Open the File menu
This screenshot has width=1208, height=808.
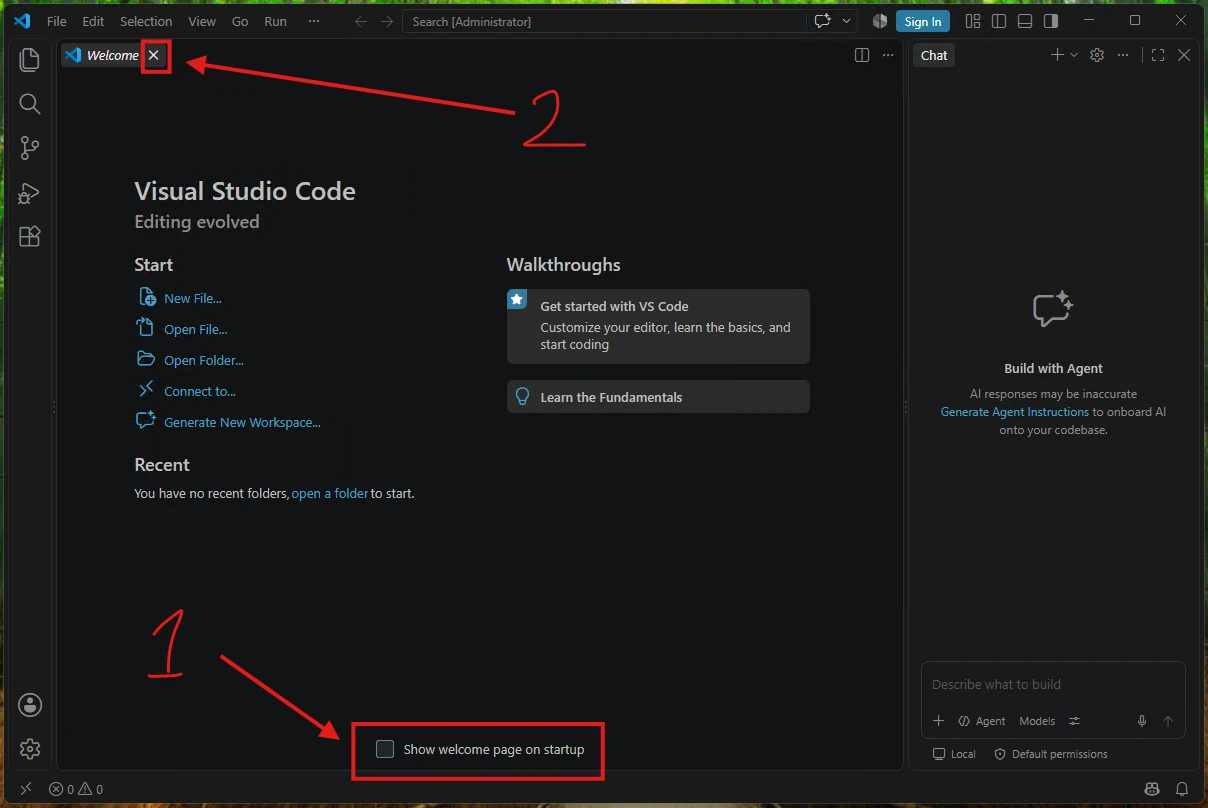(x=57, y=21)
